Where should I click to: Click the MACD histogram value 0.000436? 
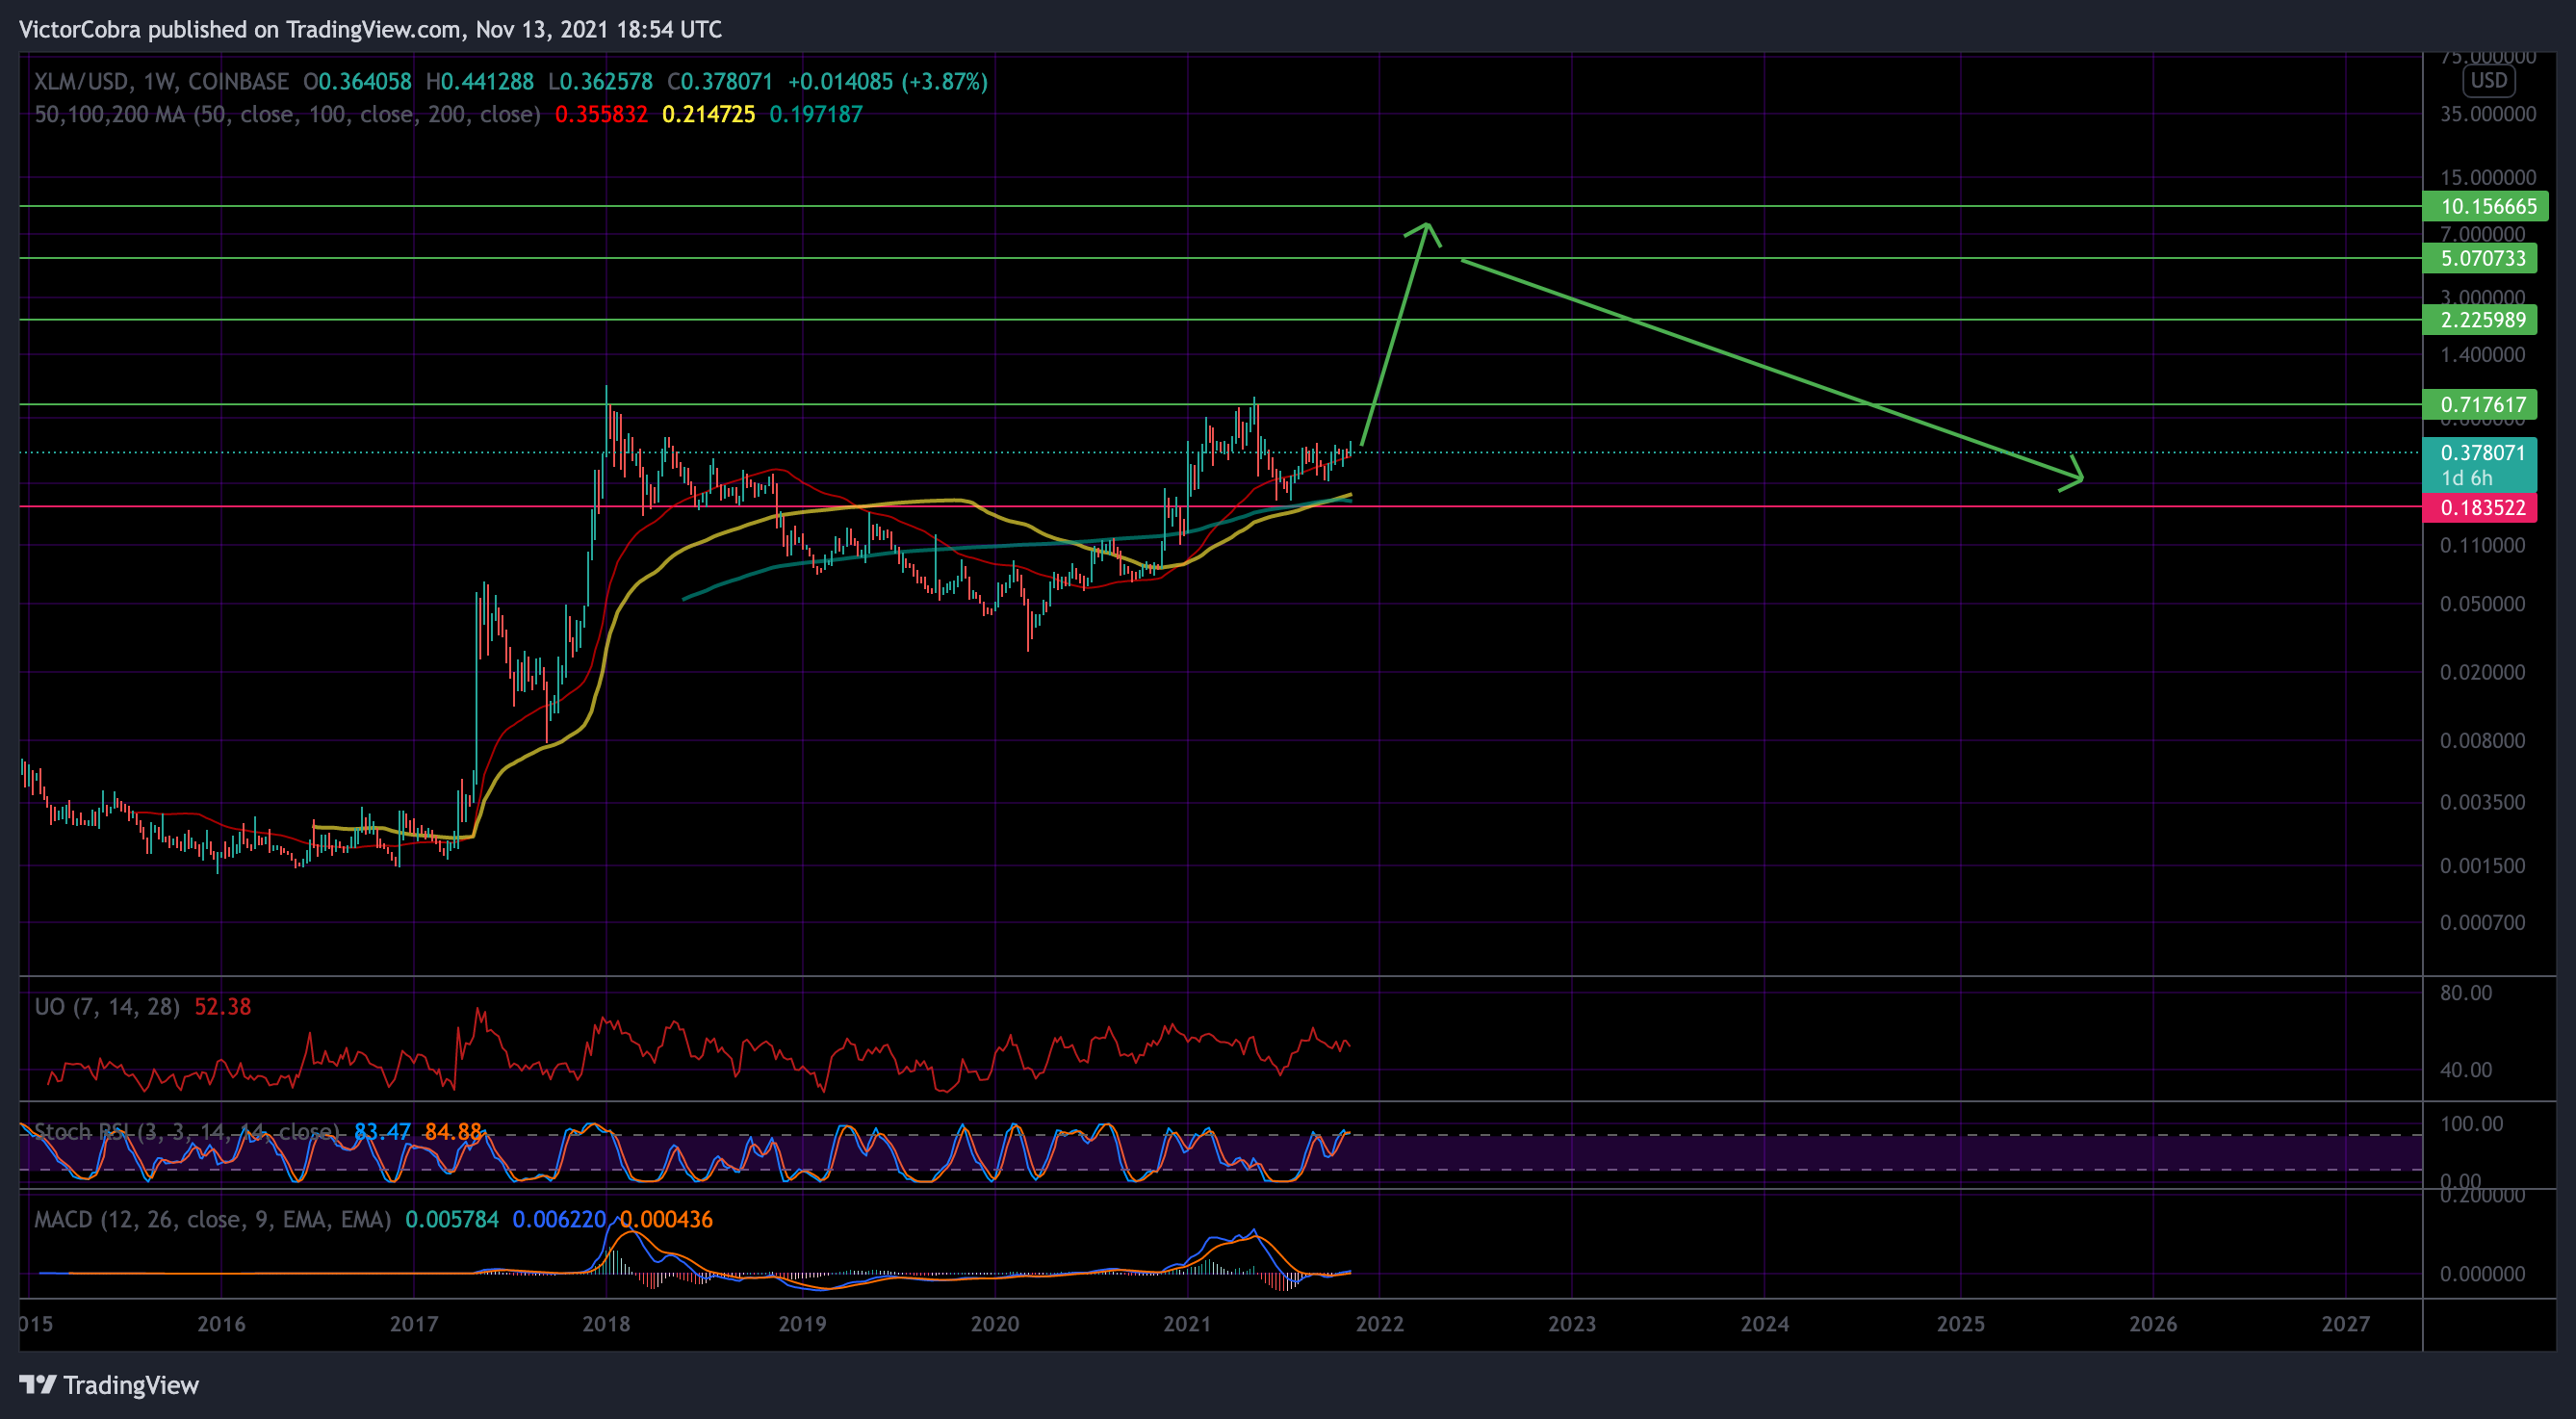pos(666,1220)
